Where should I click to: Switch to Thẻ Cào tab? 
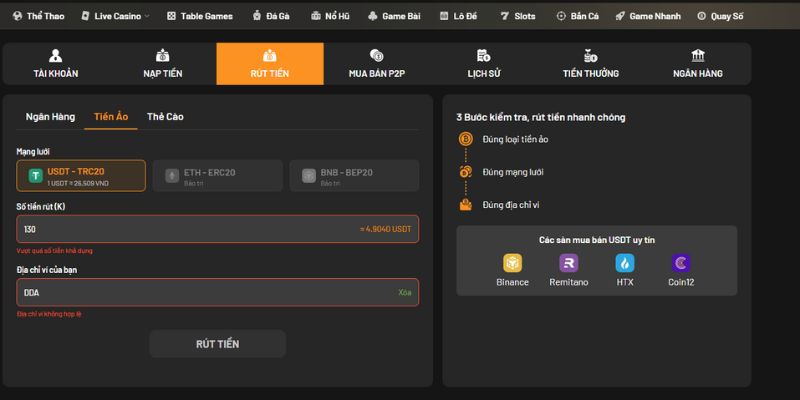point(165,117)
